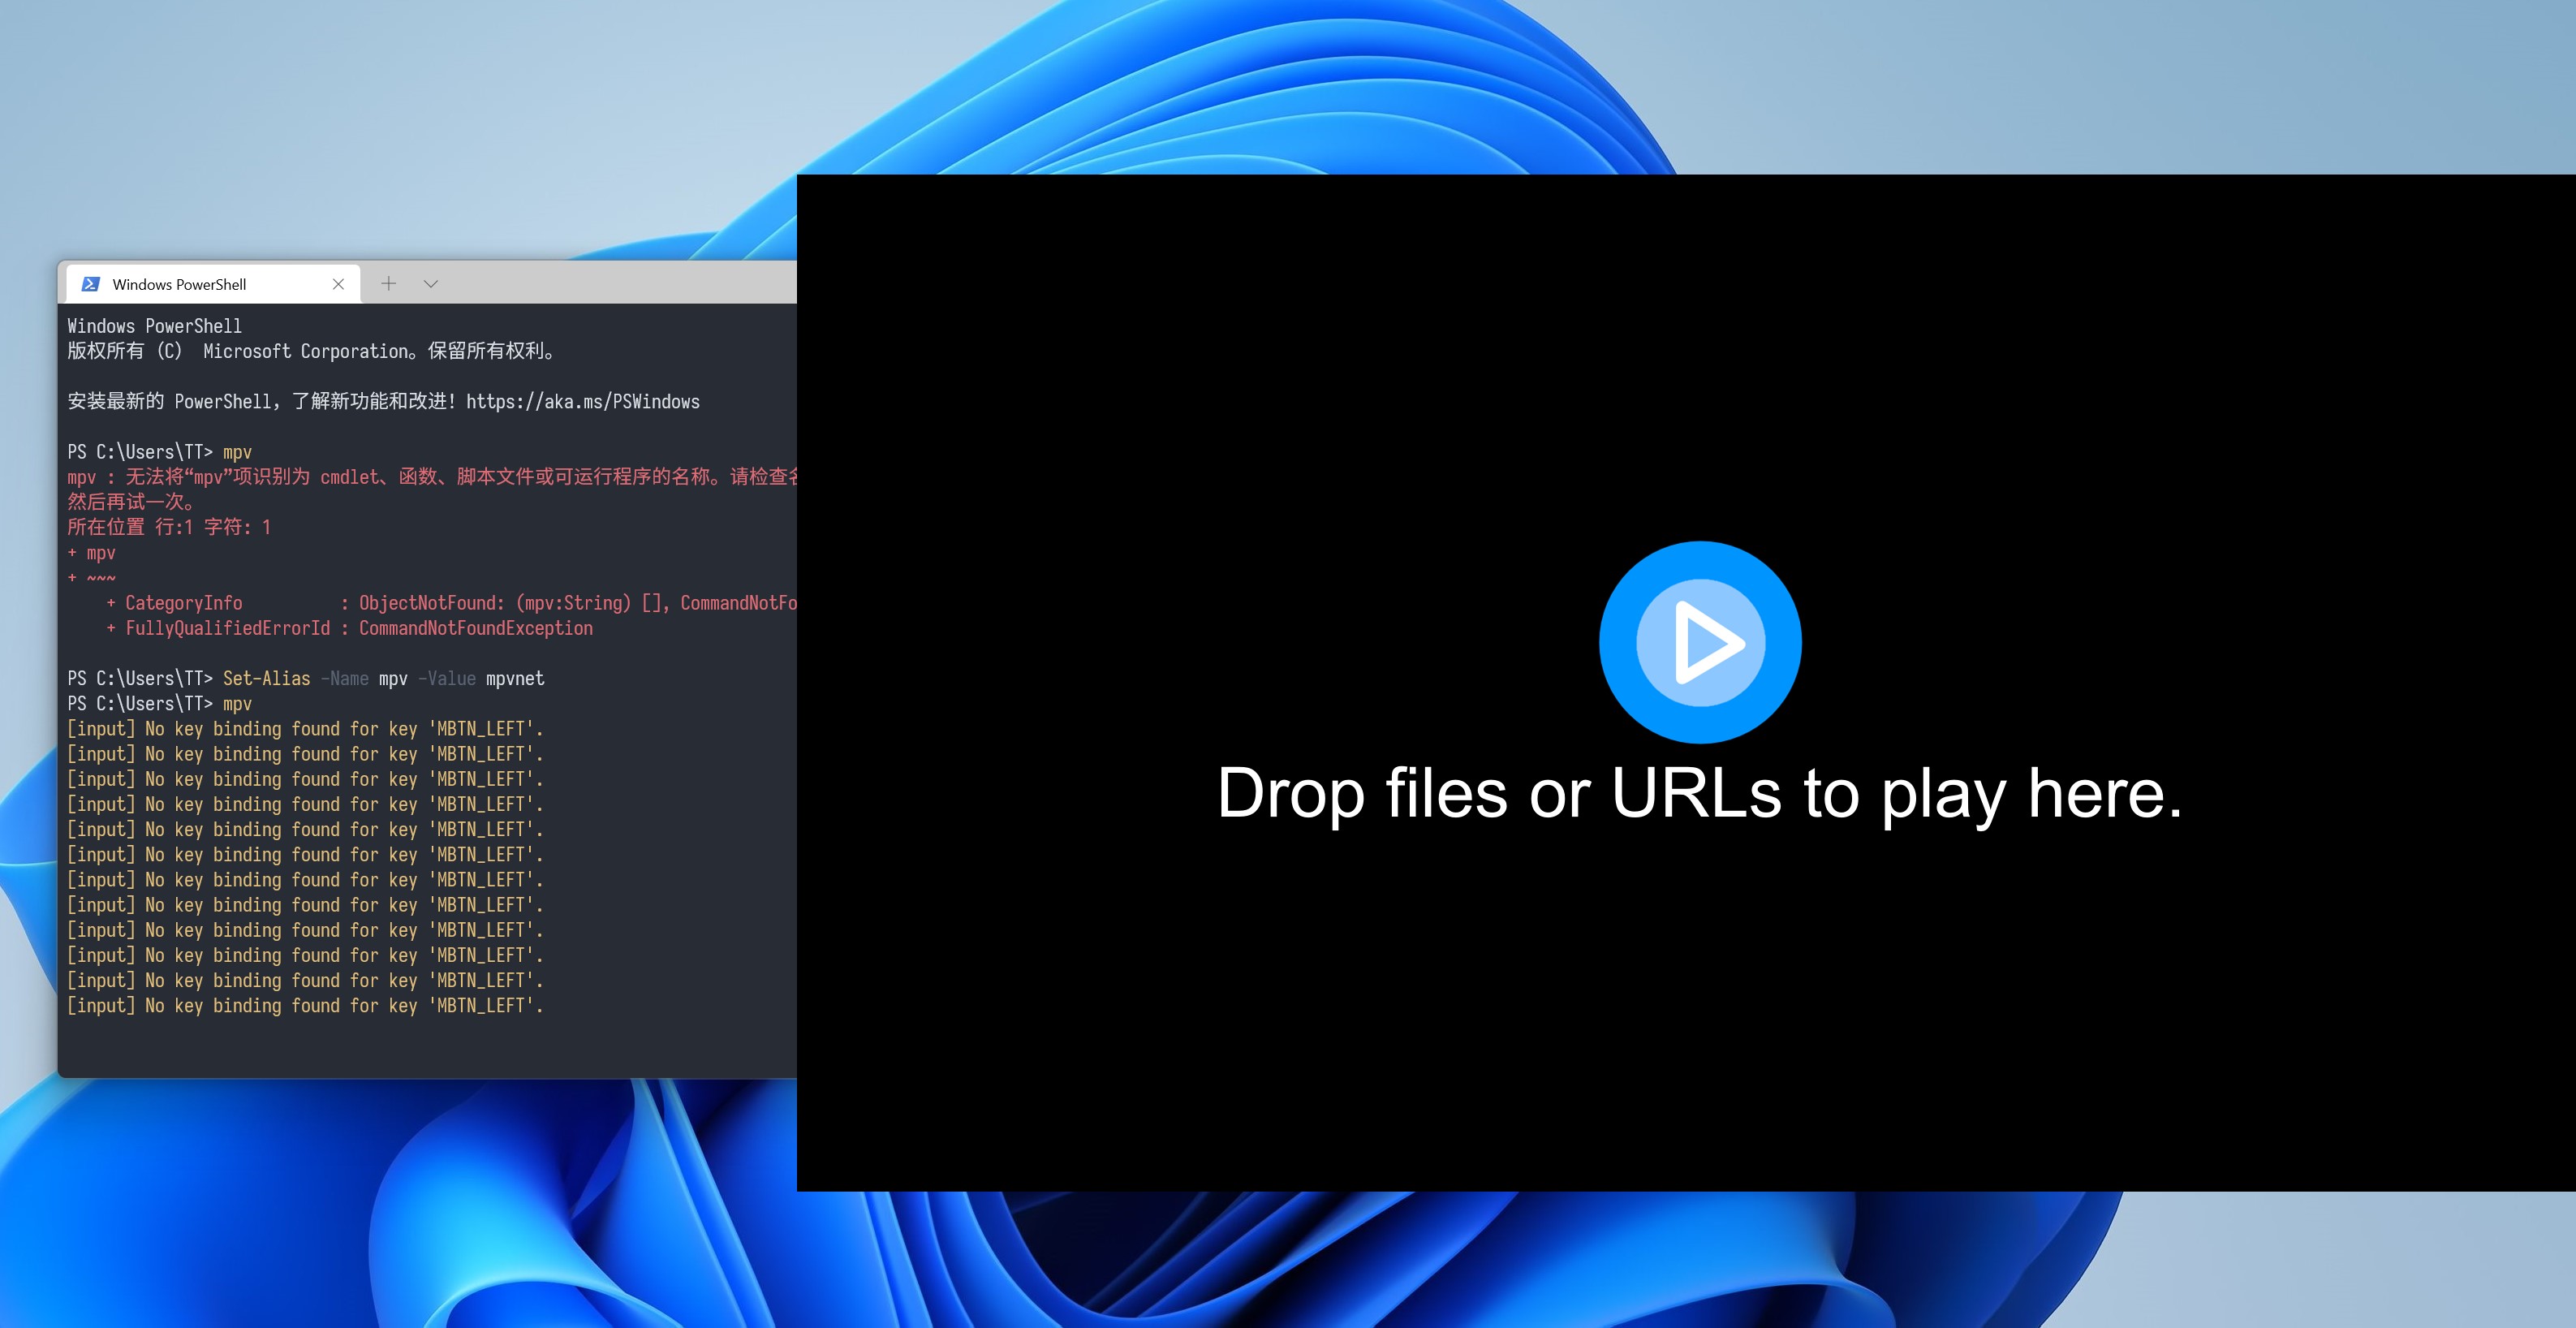Screen dimensions: 2576x1328
Task: Click the first "PS C:\Users\TT> mpv" prompt
Action: [160, 452]
